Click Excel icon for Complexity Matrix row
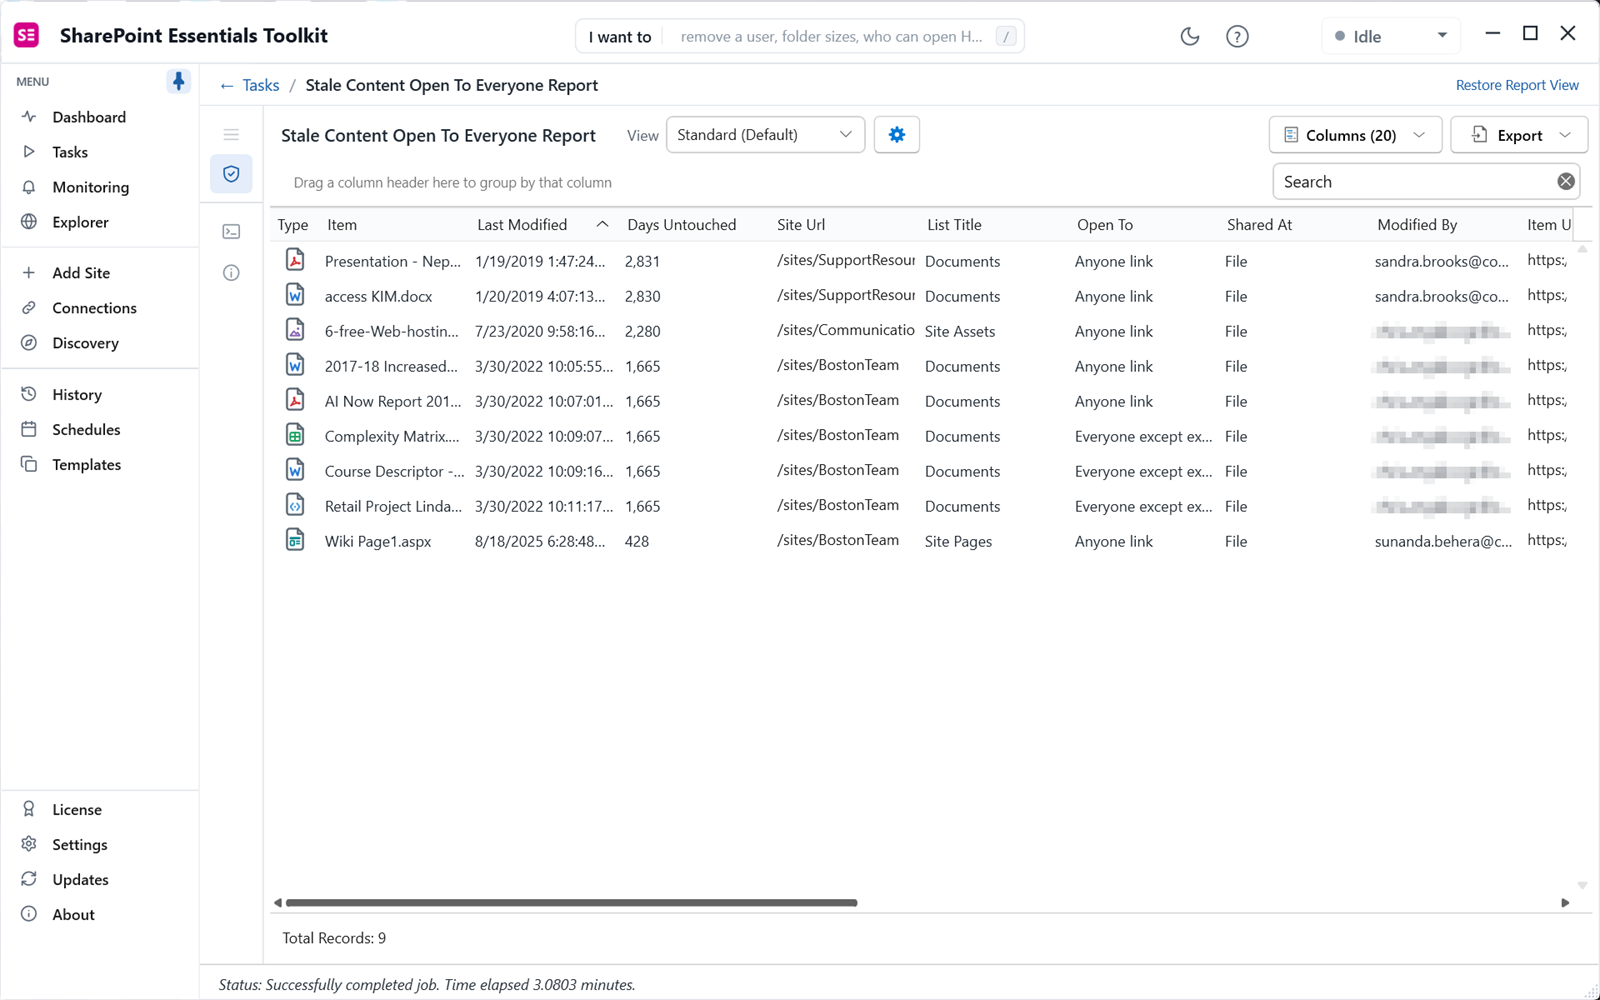 point(295,435)
